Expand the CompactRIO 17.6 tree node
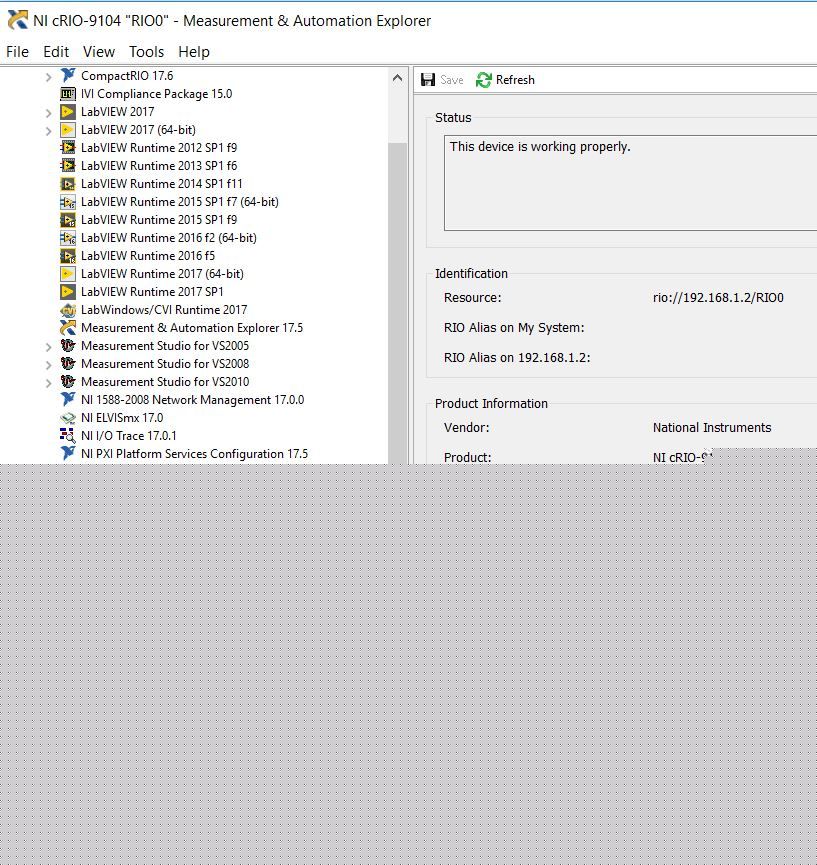Screen dimensions: 817x865 coord(49,77)
